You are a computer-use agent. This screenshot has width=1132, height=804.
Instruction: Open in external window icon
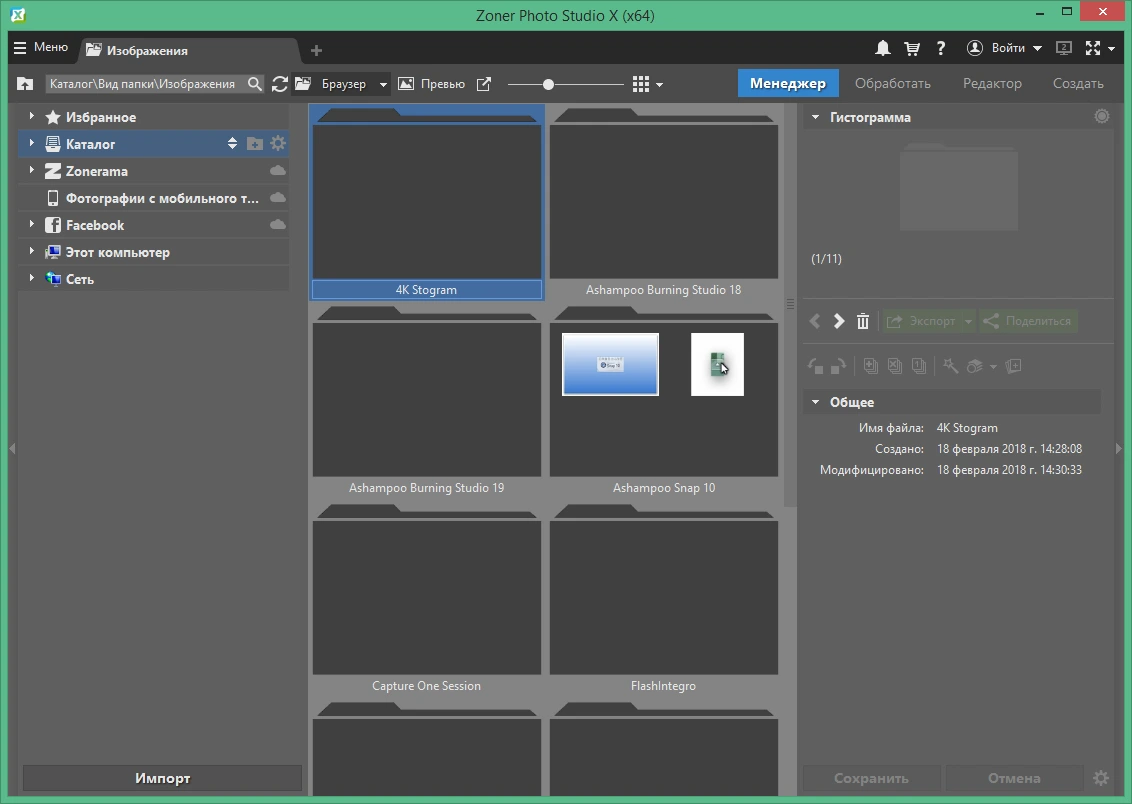click(x=484, y=84)
